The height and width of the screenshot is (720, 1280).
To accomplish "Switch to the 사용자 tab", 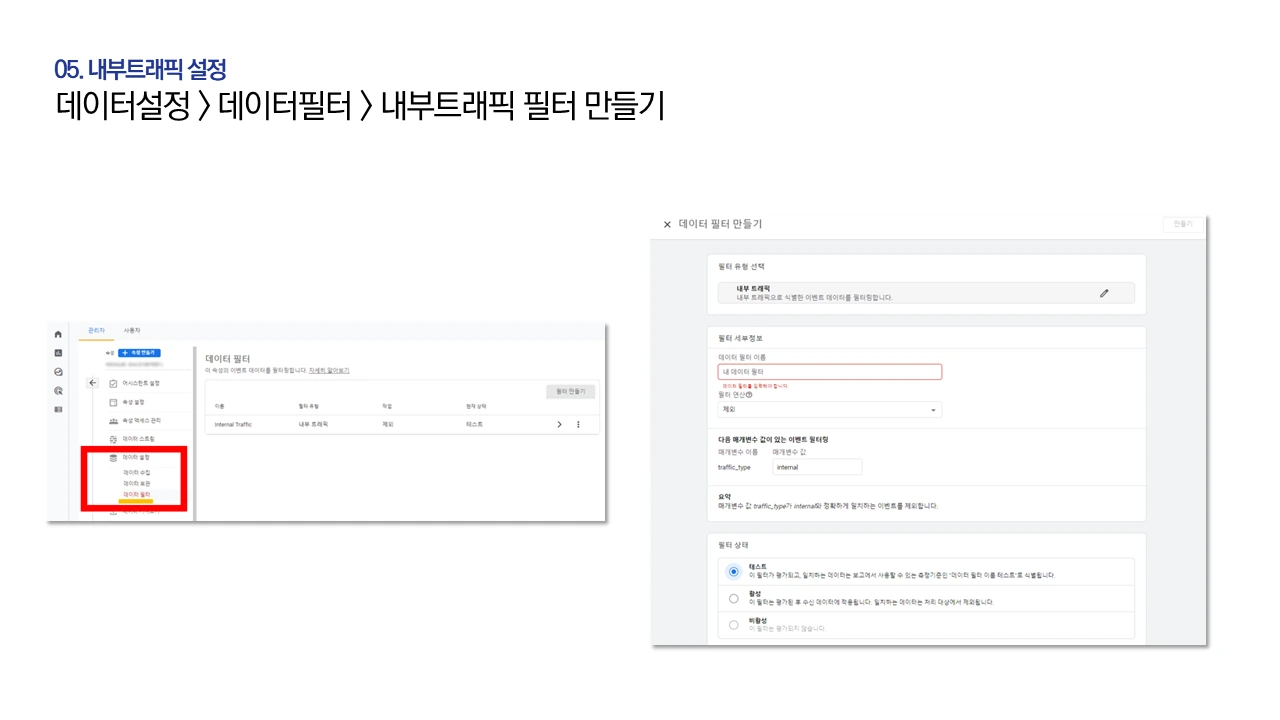I will click(133, 331).
